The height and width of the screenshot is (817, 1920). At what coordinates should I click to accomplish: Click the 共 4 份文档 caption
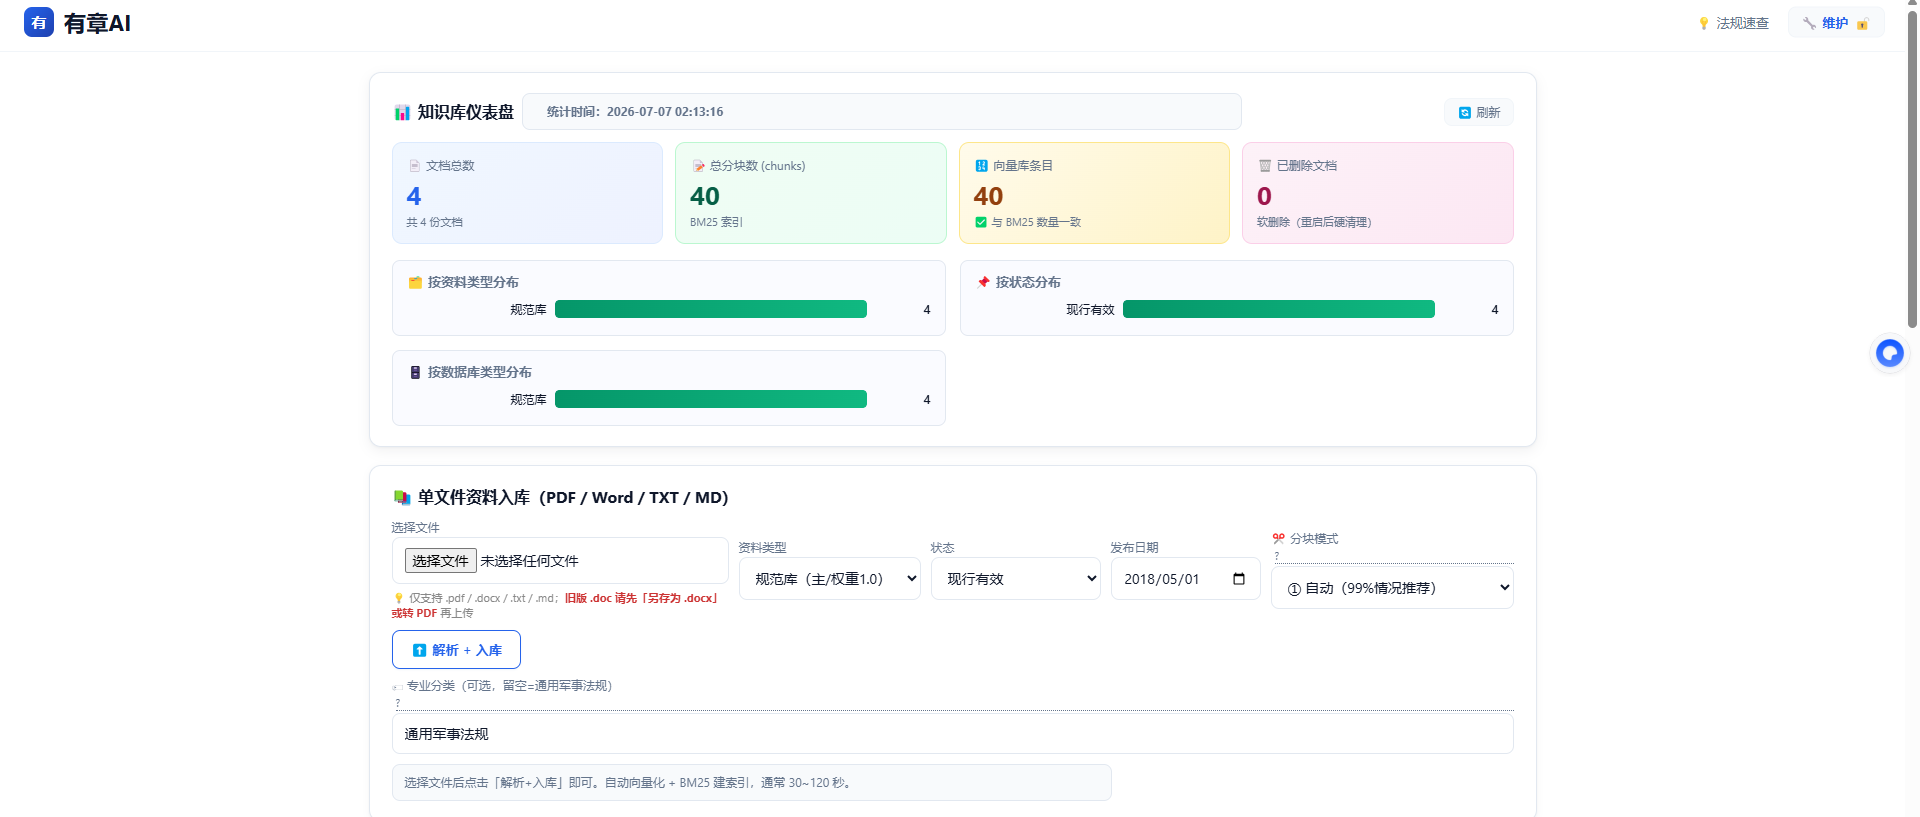(x=434, y=222)
